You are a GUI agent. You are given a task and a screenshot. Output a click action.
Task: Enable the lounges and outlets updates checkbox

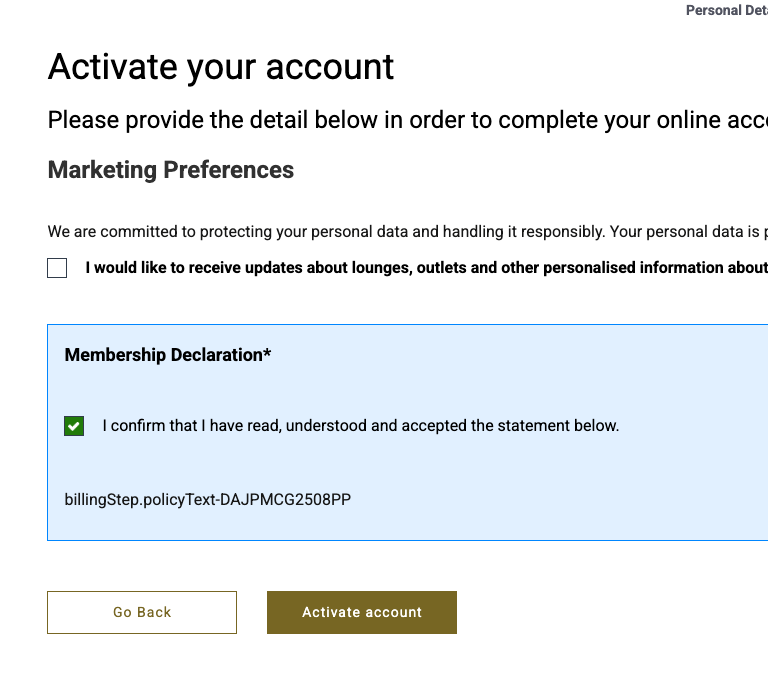click(x=57, y=268)
